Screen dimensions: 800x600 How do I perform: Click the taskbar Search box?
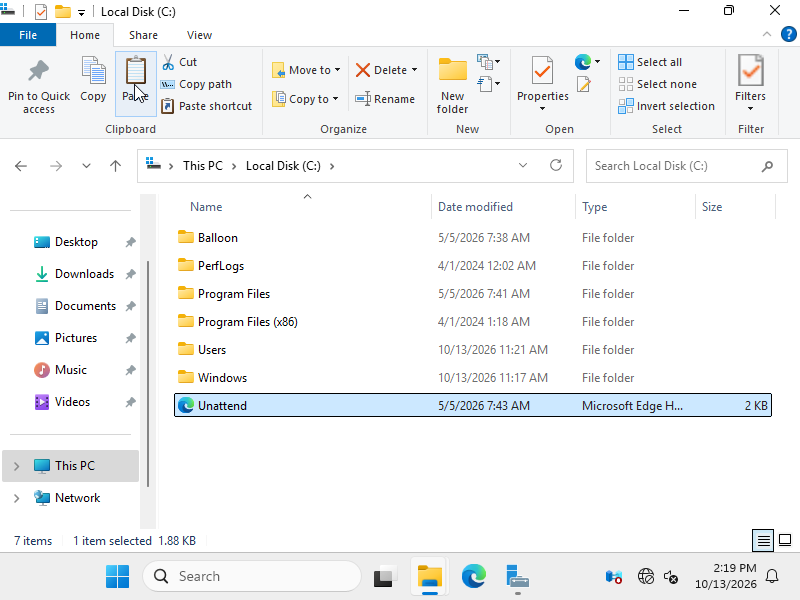pos(252,577)
